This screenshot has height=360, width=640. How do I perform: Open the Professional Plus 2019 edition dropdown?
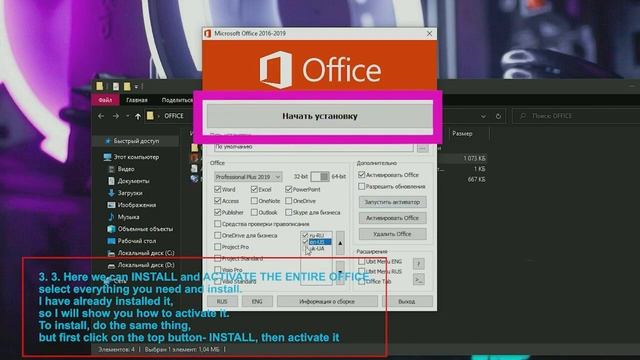pyautogui.click(x=248, y=177)
